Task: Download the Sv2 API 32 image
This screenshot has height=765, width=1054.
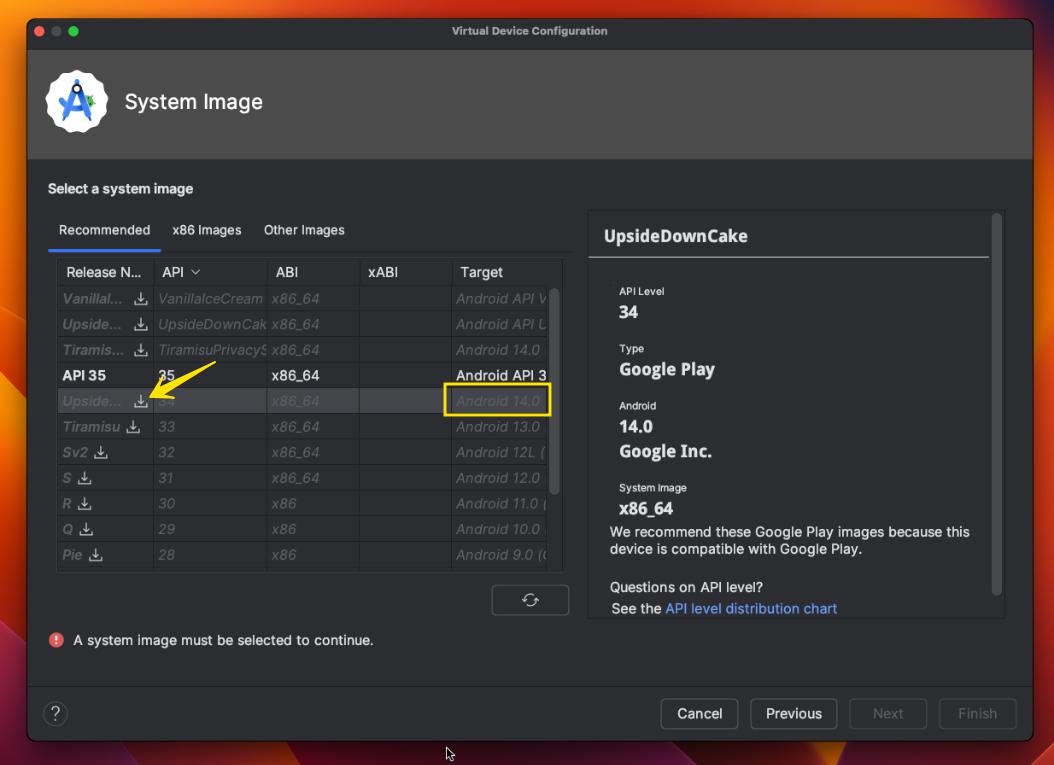Action: 101,452
